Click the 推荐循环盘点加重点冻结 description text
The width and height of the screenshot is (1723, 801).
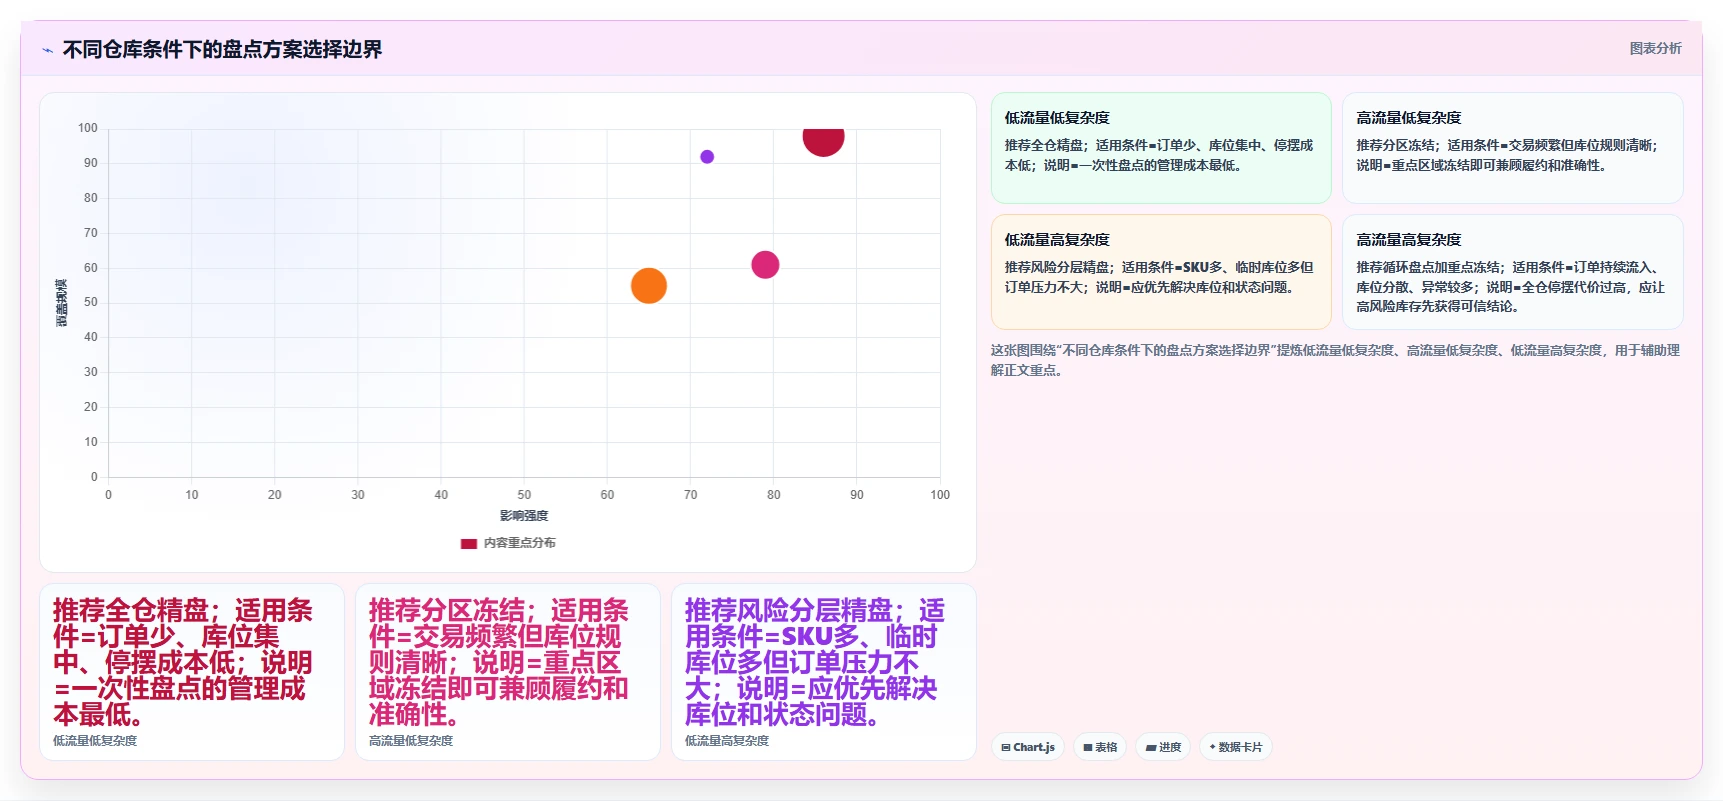tap(1510, 287)
